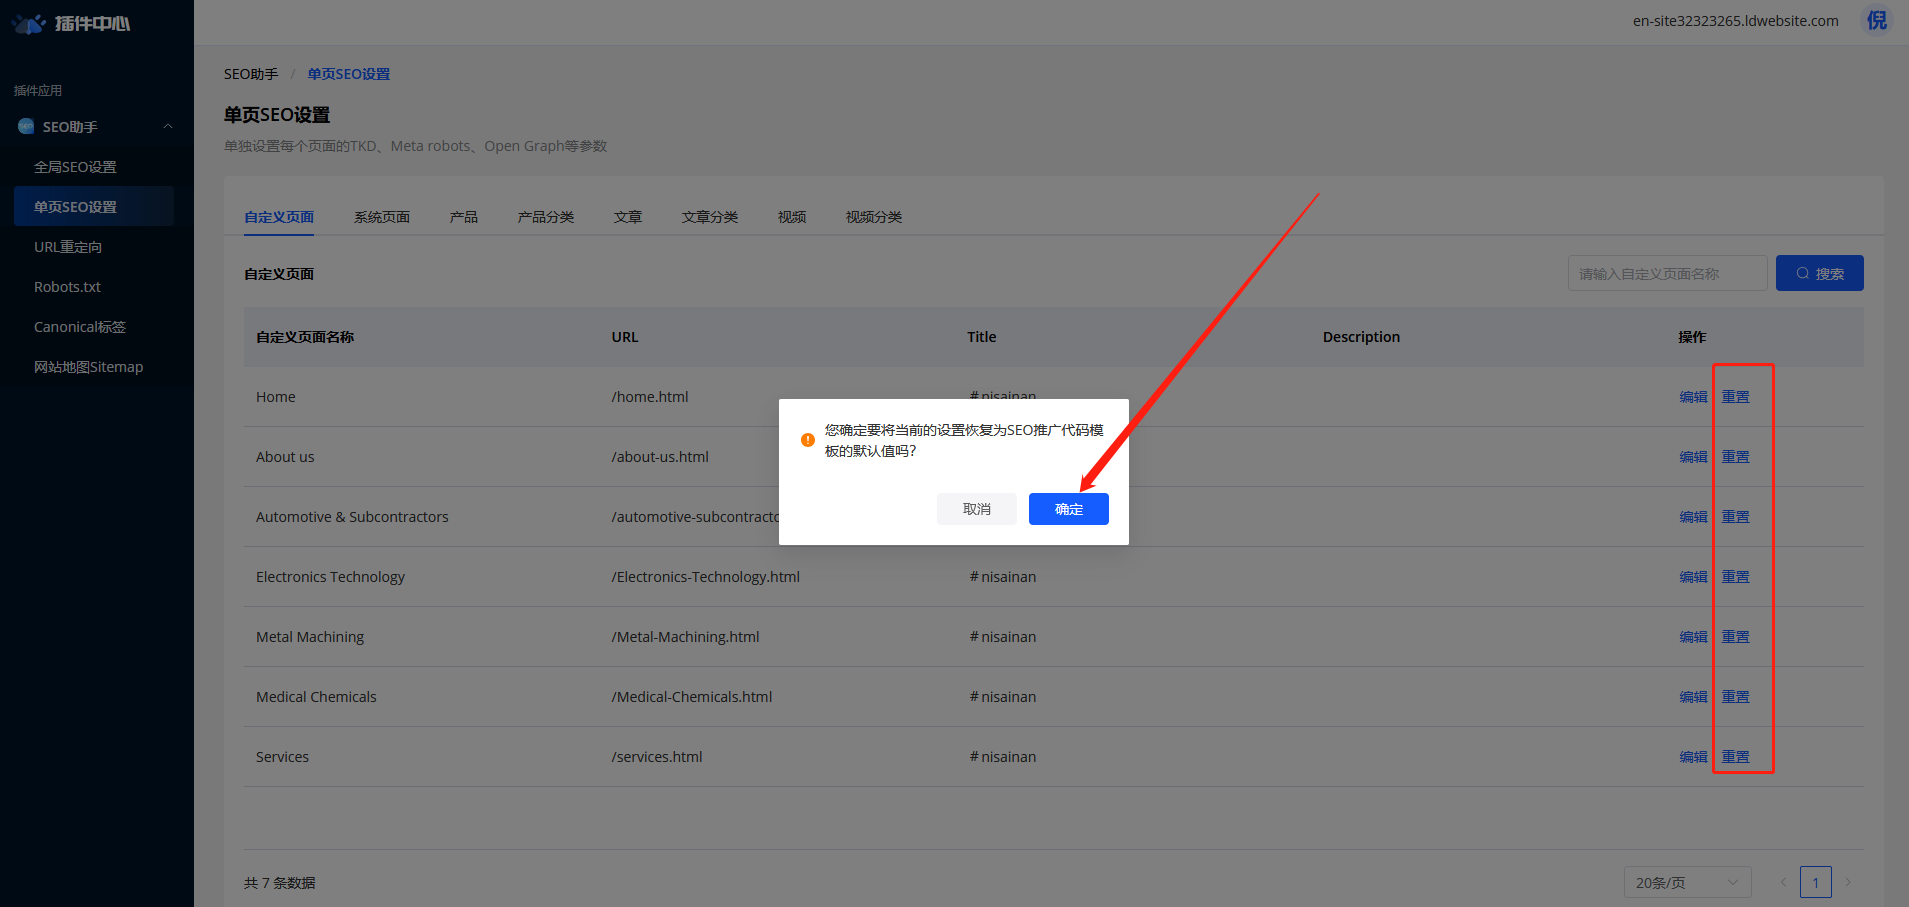This screenshot has height=907, width=1909.
Task: Cancel the reset dialog with 取消
Action: tap(976, 509)
